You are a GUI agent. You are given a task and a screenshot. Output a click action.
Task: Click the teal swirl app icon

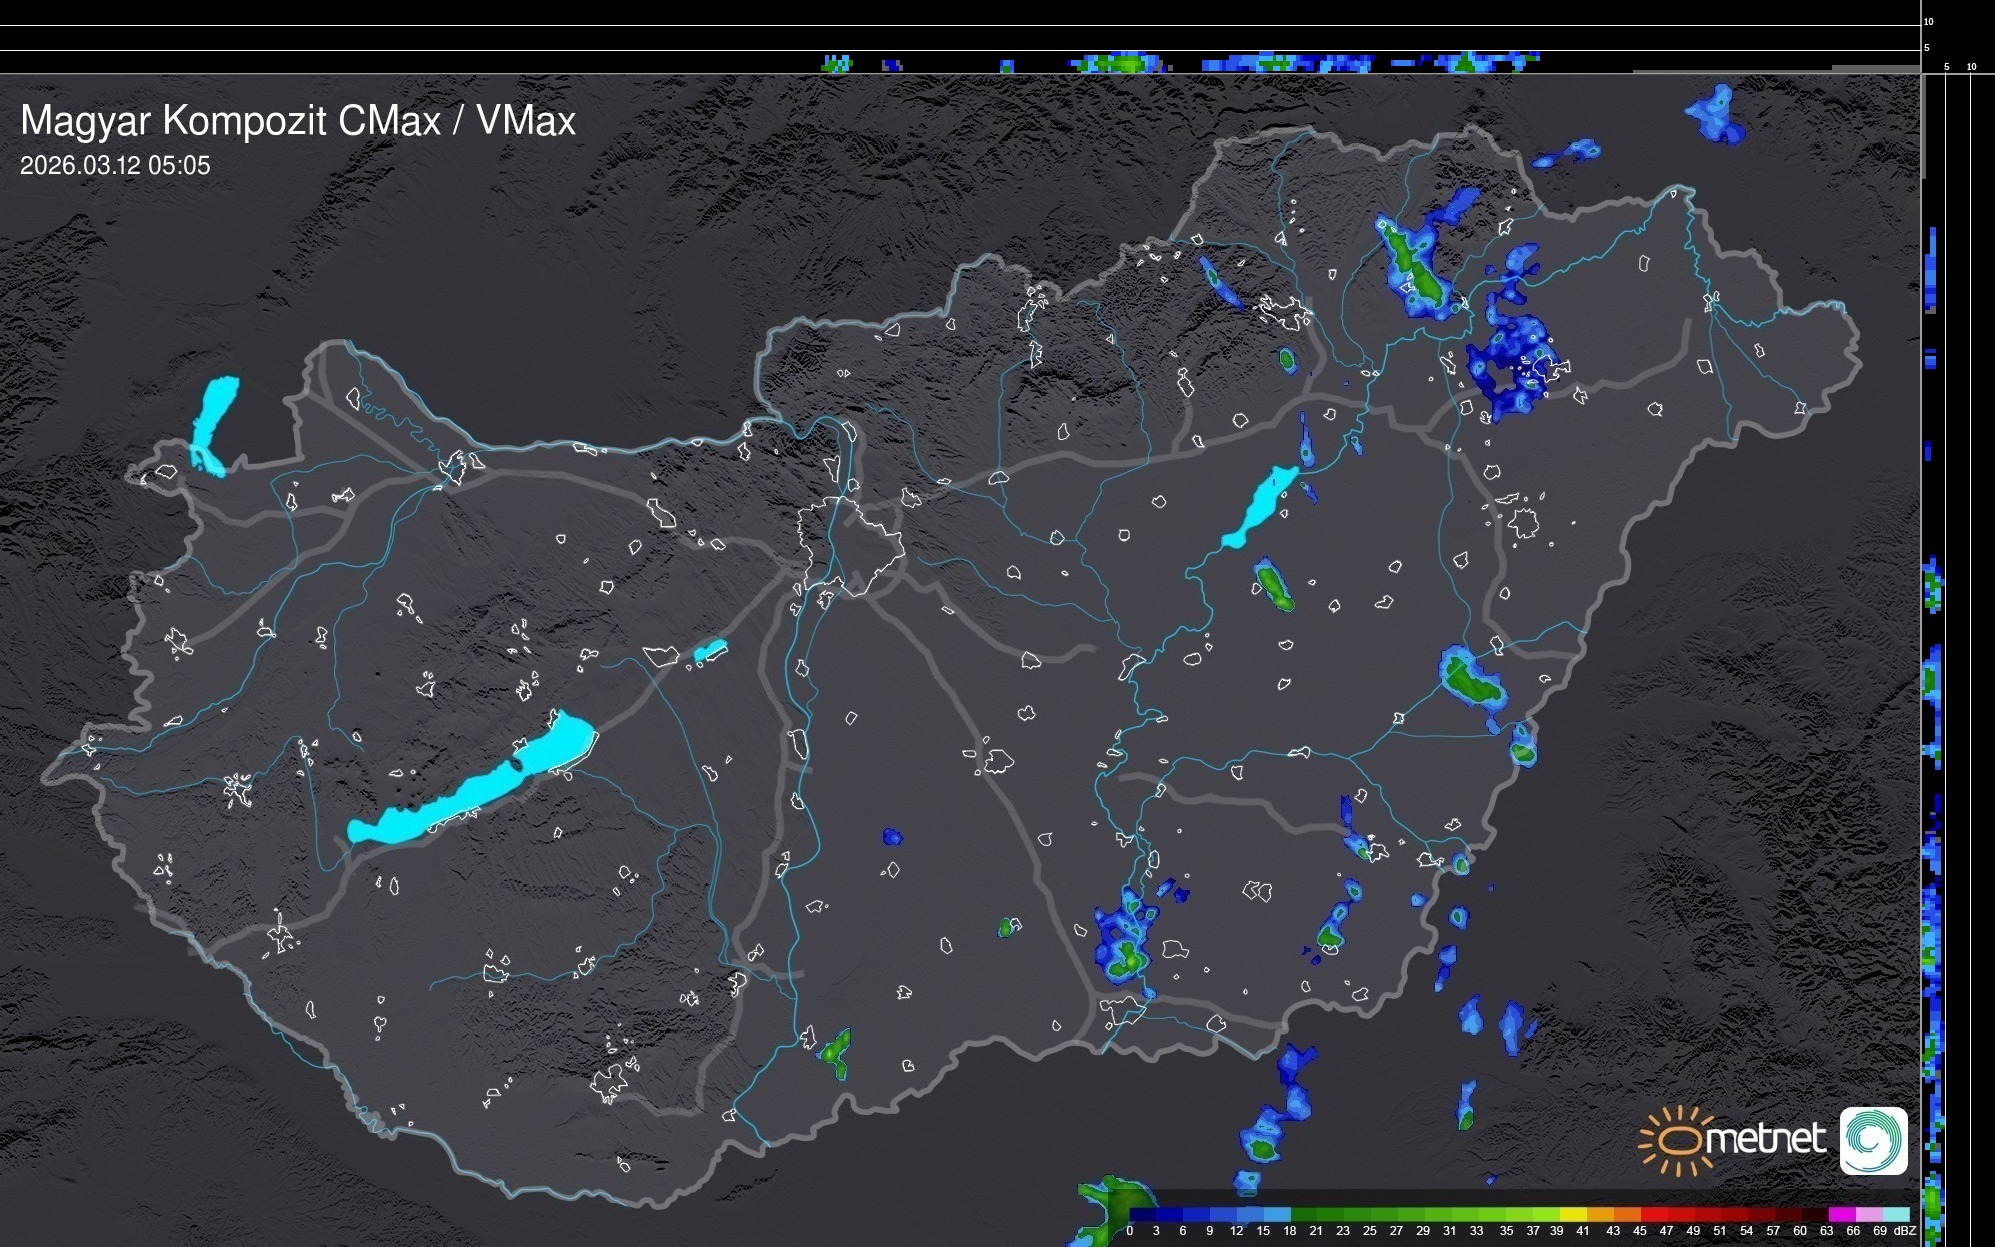coord(1873,1140)
